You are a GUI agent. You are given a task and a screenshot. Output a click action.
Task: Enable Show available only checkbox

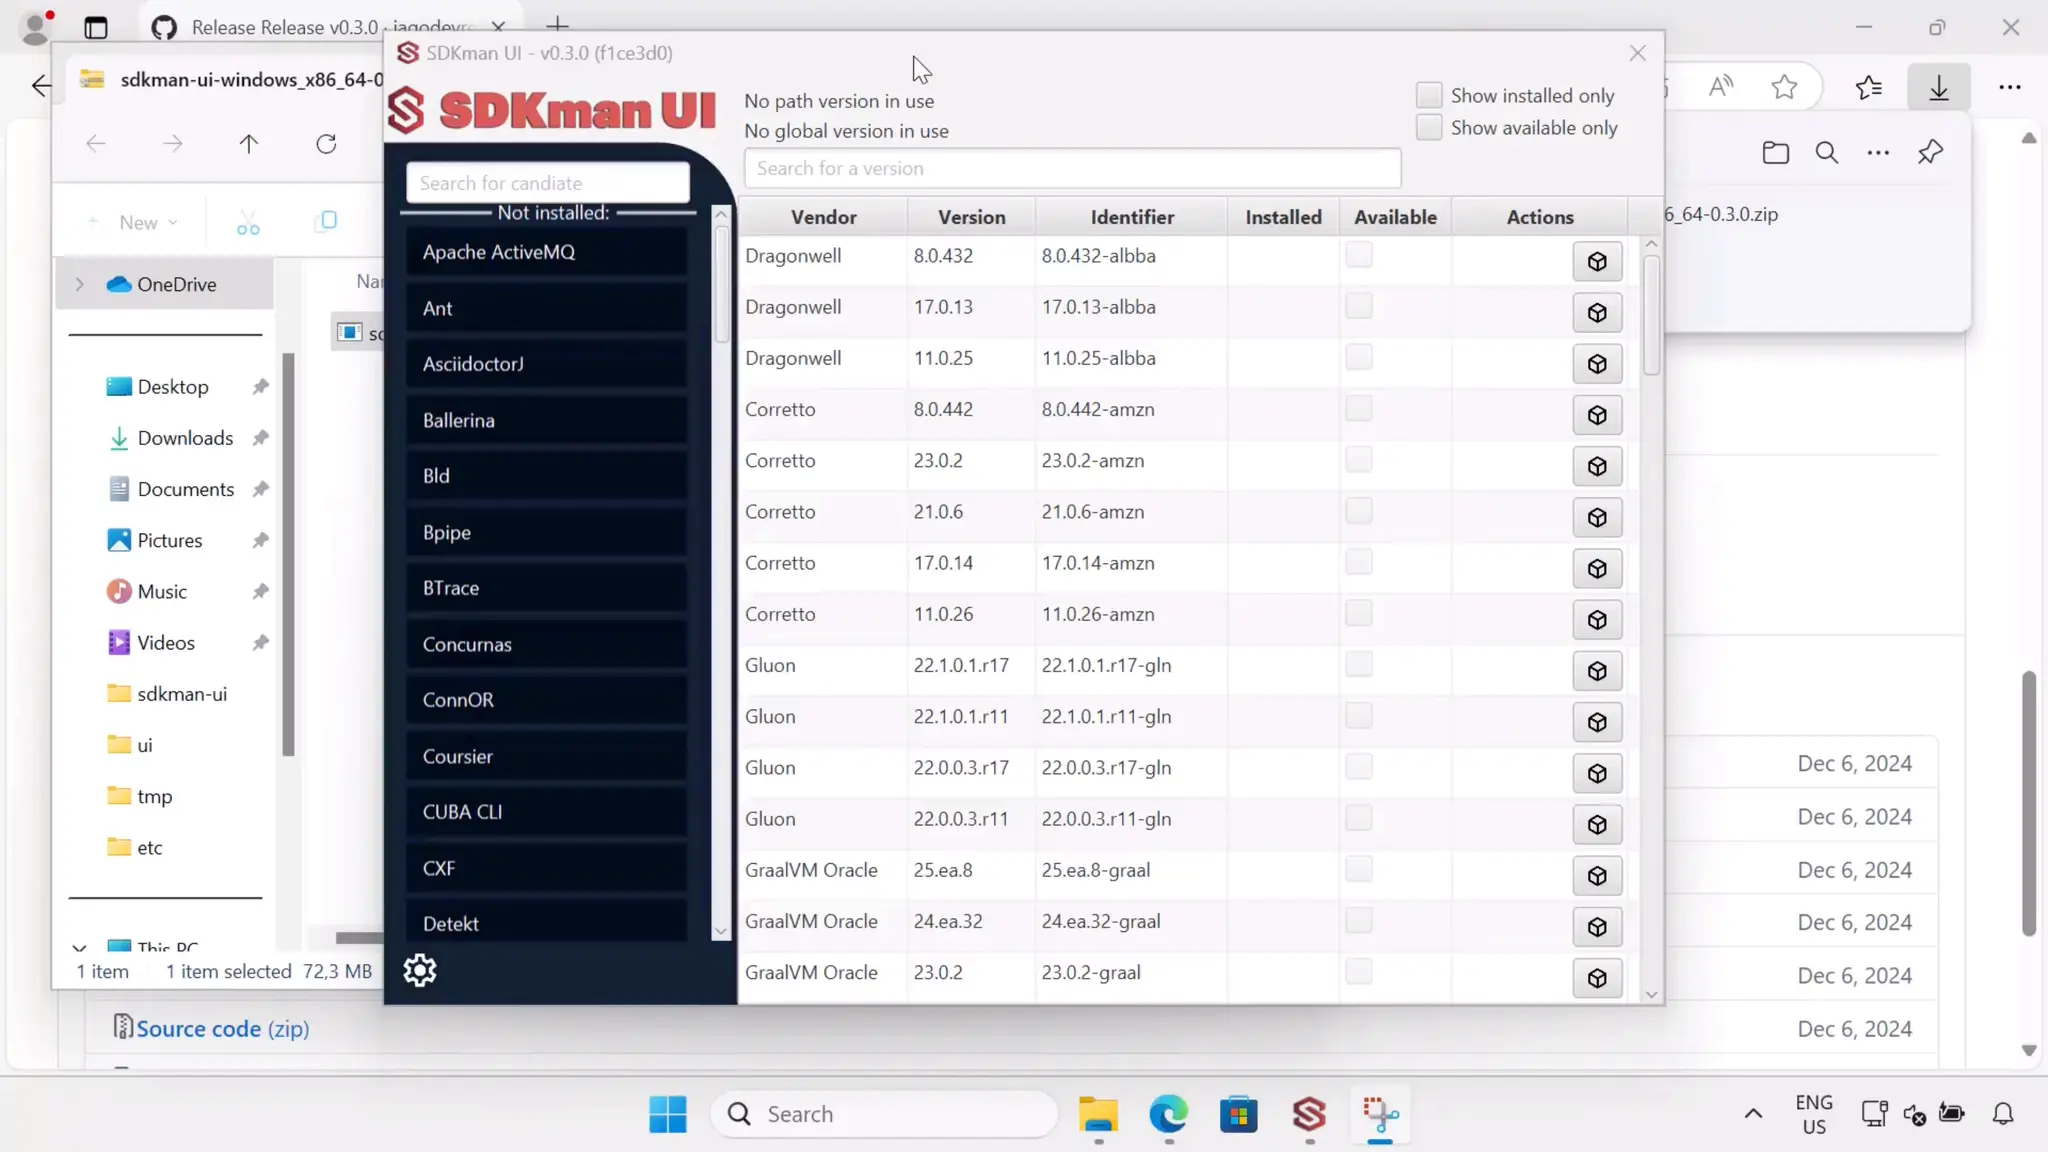1429,128
